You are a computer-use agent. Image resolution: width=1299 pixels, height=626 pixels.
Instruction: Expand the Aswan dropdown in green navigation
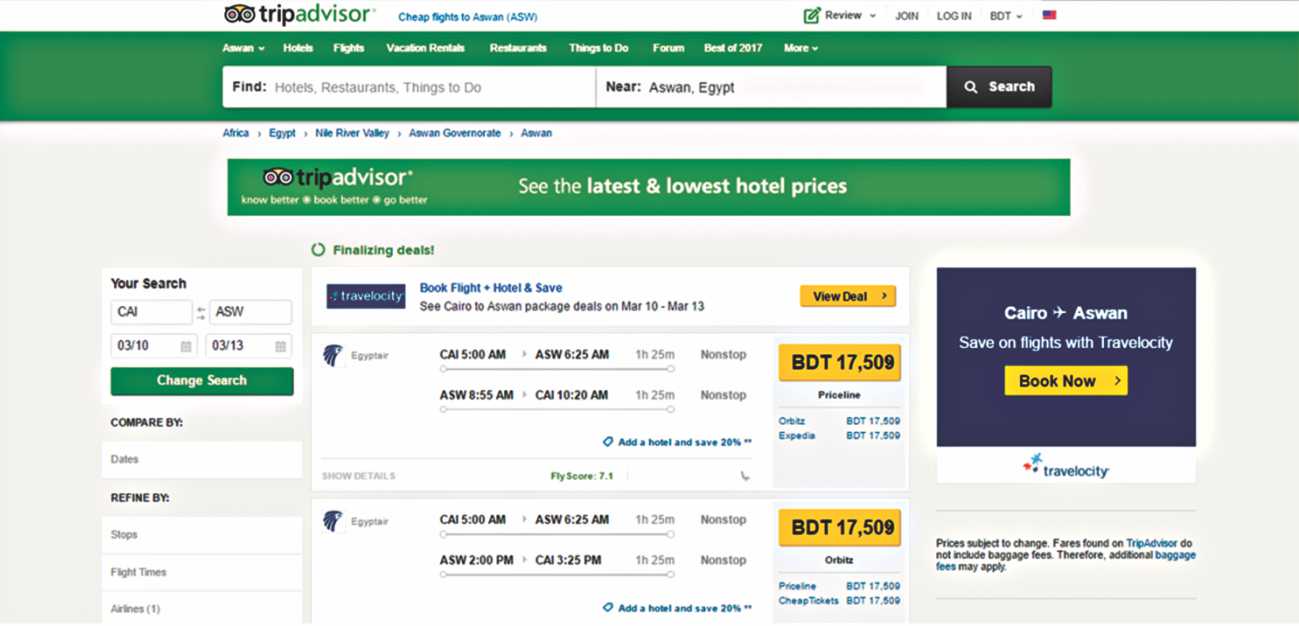243,48
